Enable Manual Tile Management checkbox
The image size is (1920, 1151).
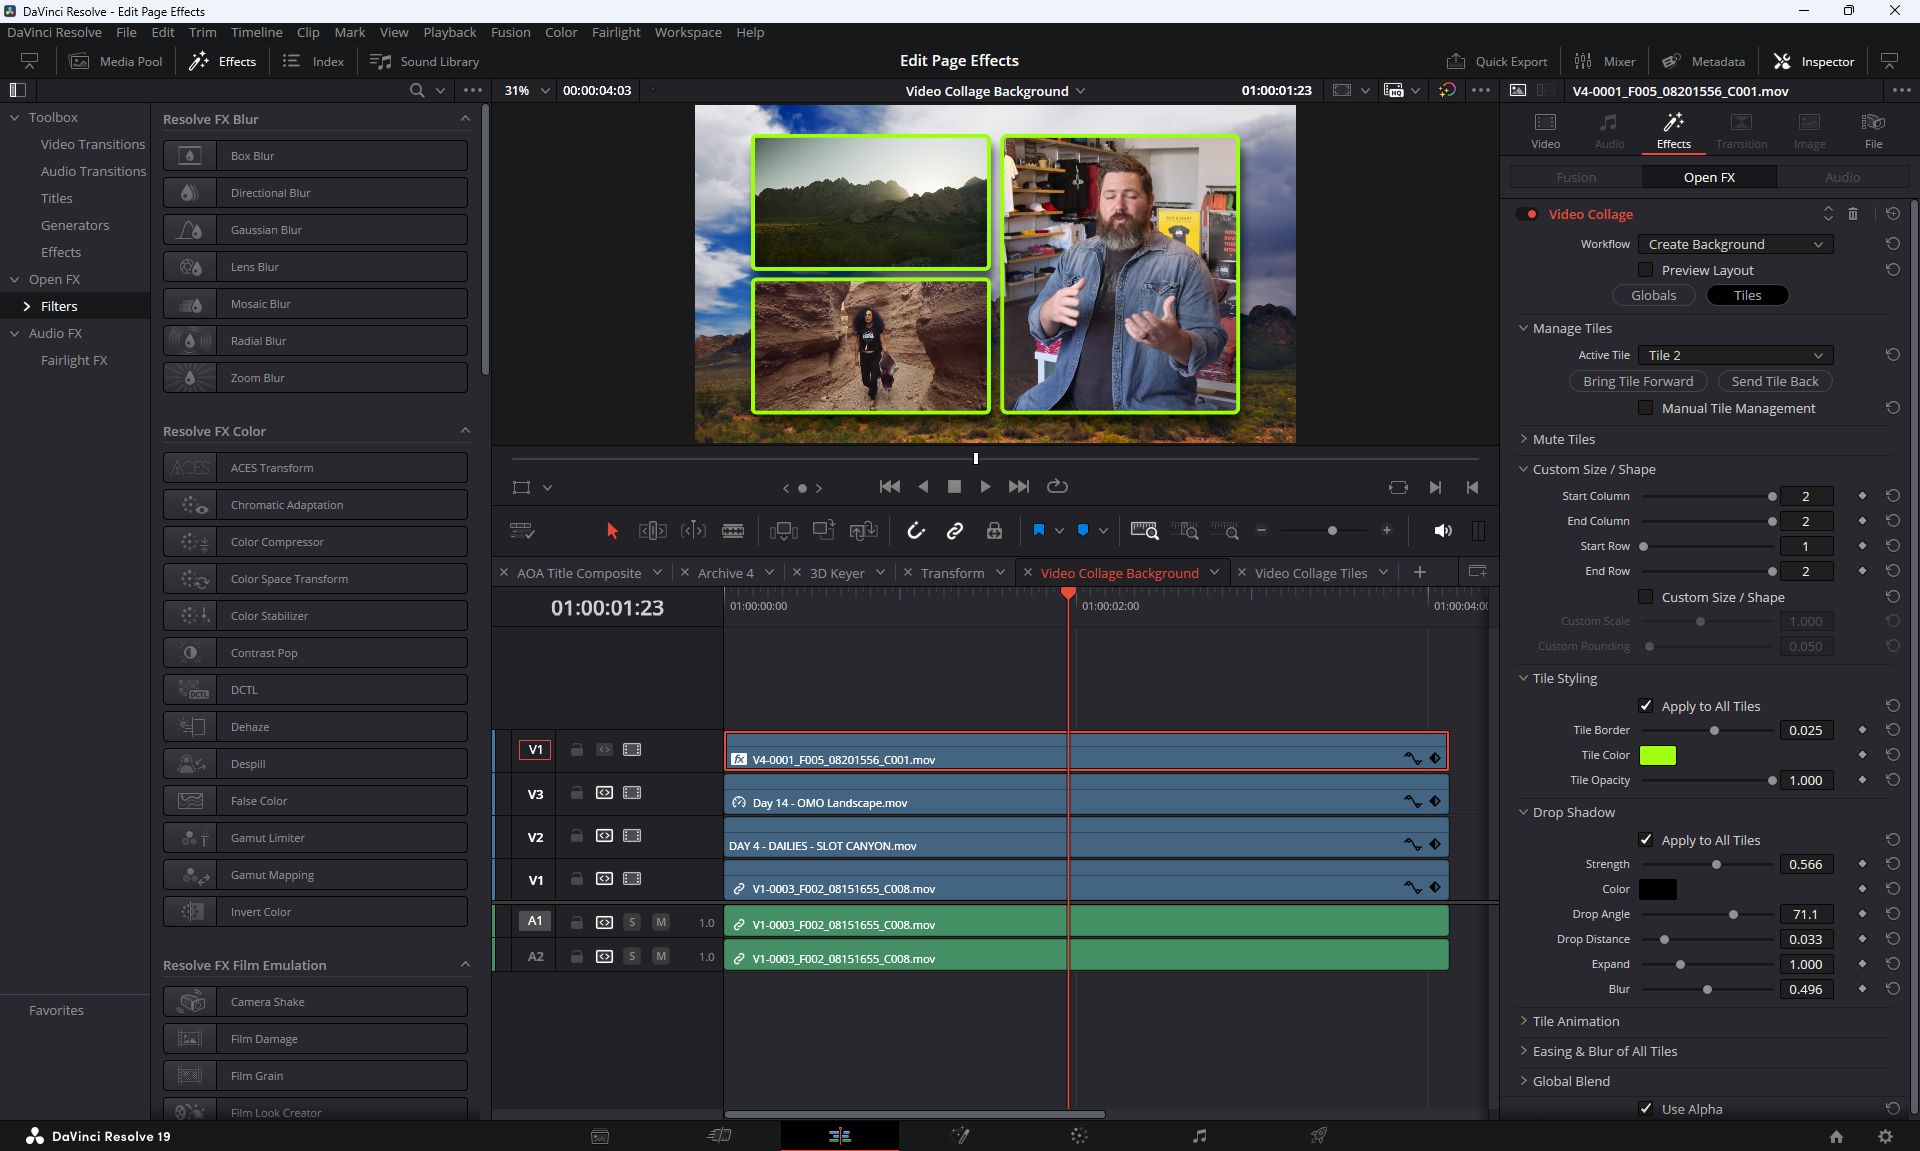click(1645, 408)
